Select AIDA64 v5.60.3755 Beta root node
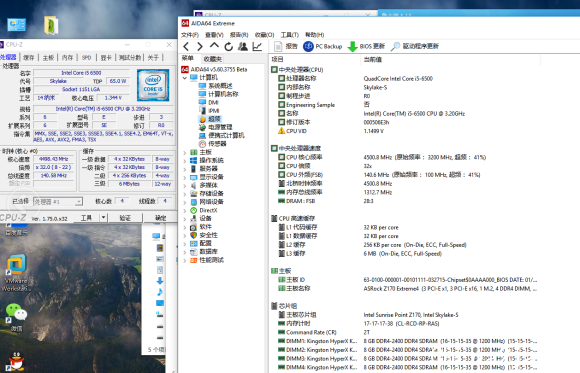This screenshot has height=373, width=580. 215,69
